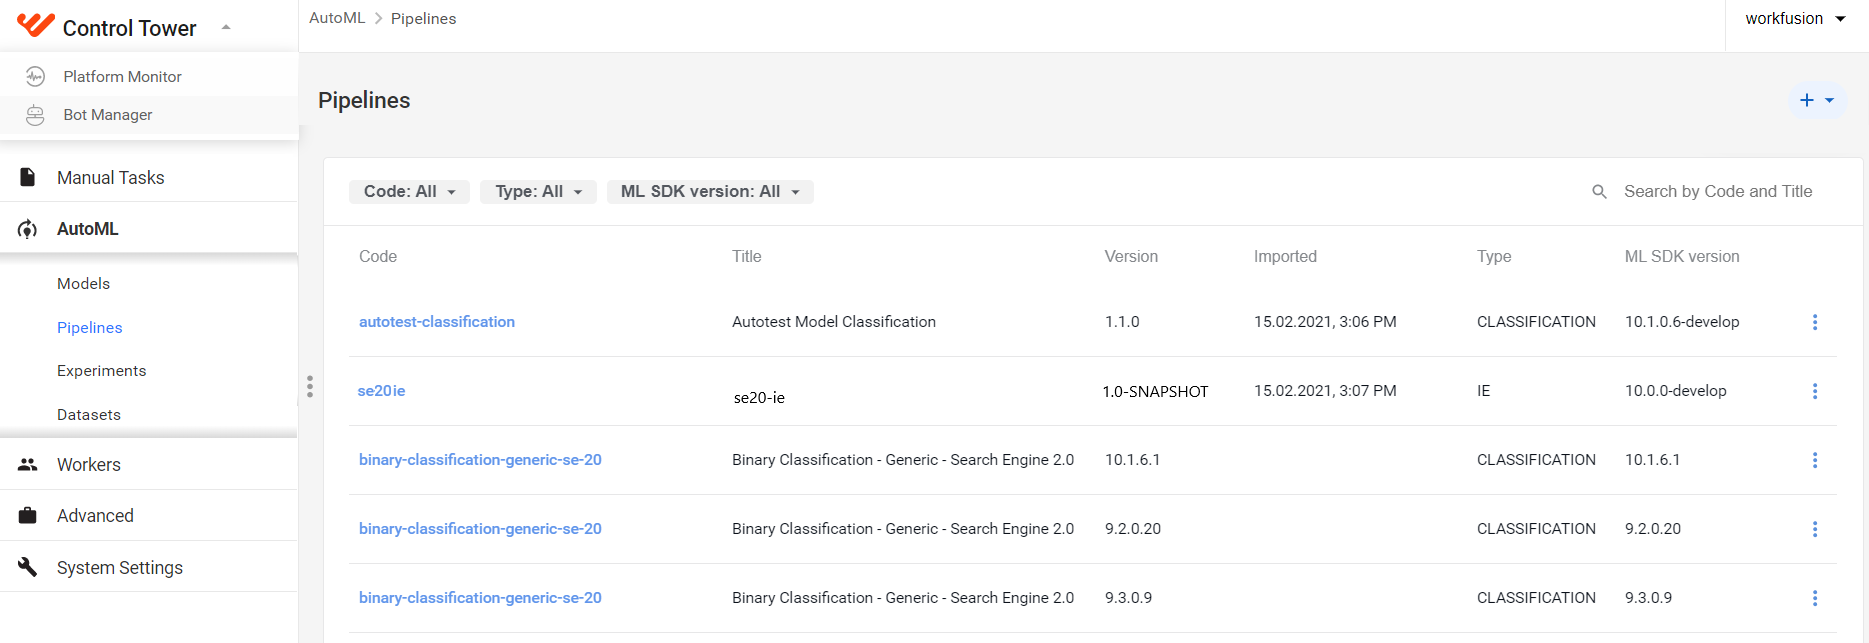Click the search magnifier icon
This screenshot has width=1869, height=643.
[x=1599, y=191]
